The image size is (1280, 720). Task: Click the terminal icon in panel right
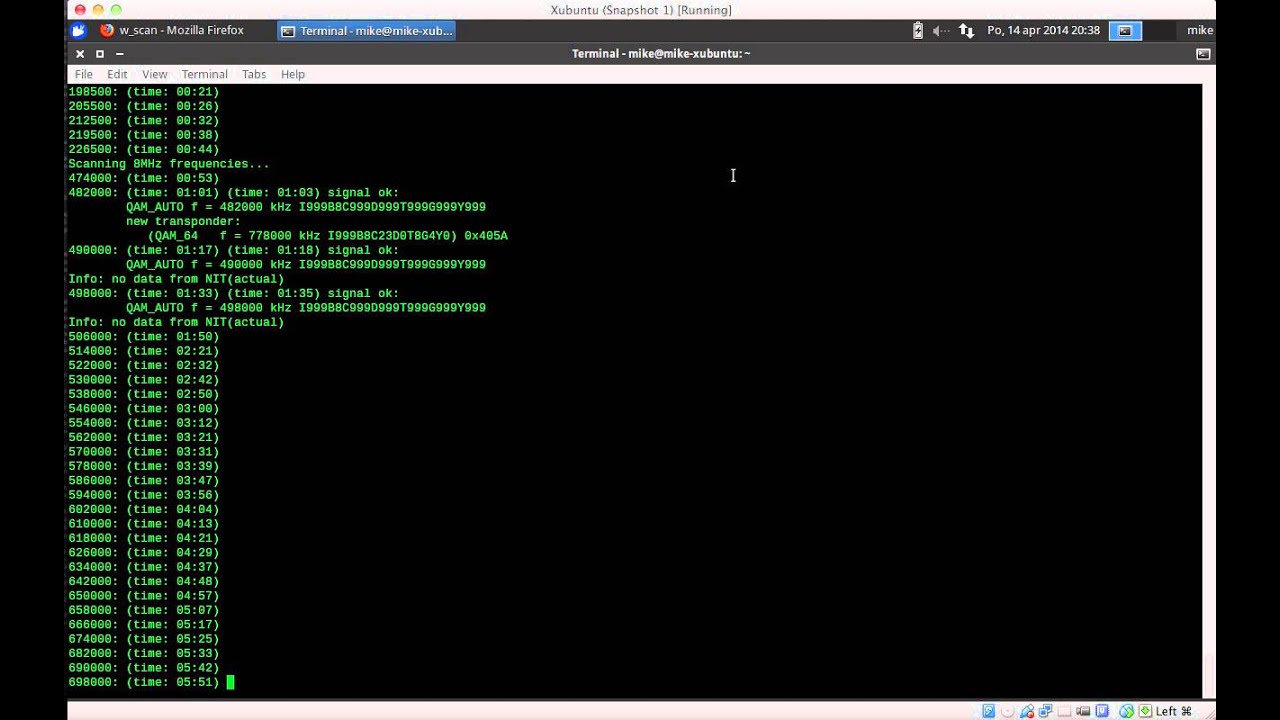click(x=1124, y=30)
